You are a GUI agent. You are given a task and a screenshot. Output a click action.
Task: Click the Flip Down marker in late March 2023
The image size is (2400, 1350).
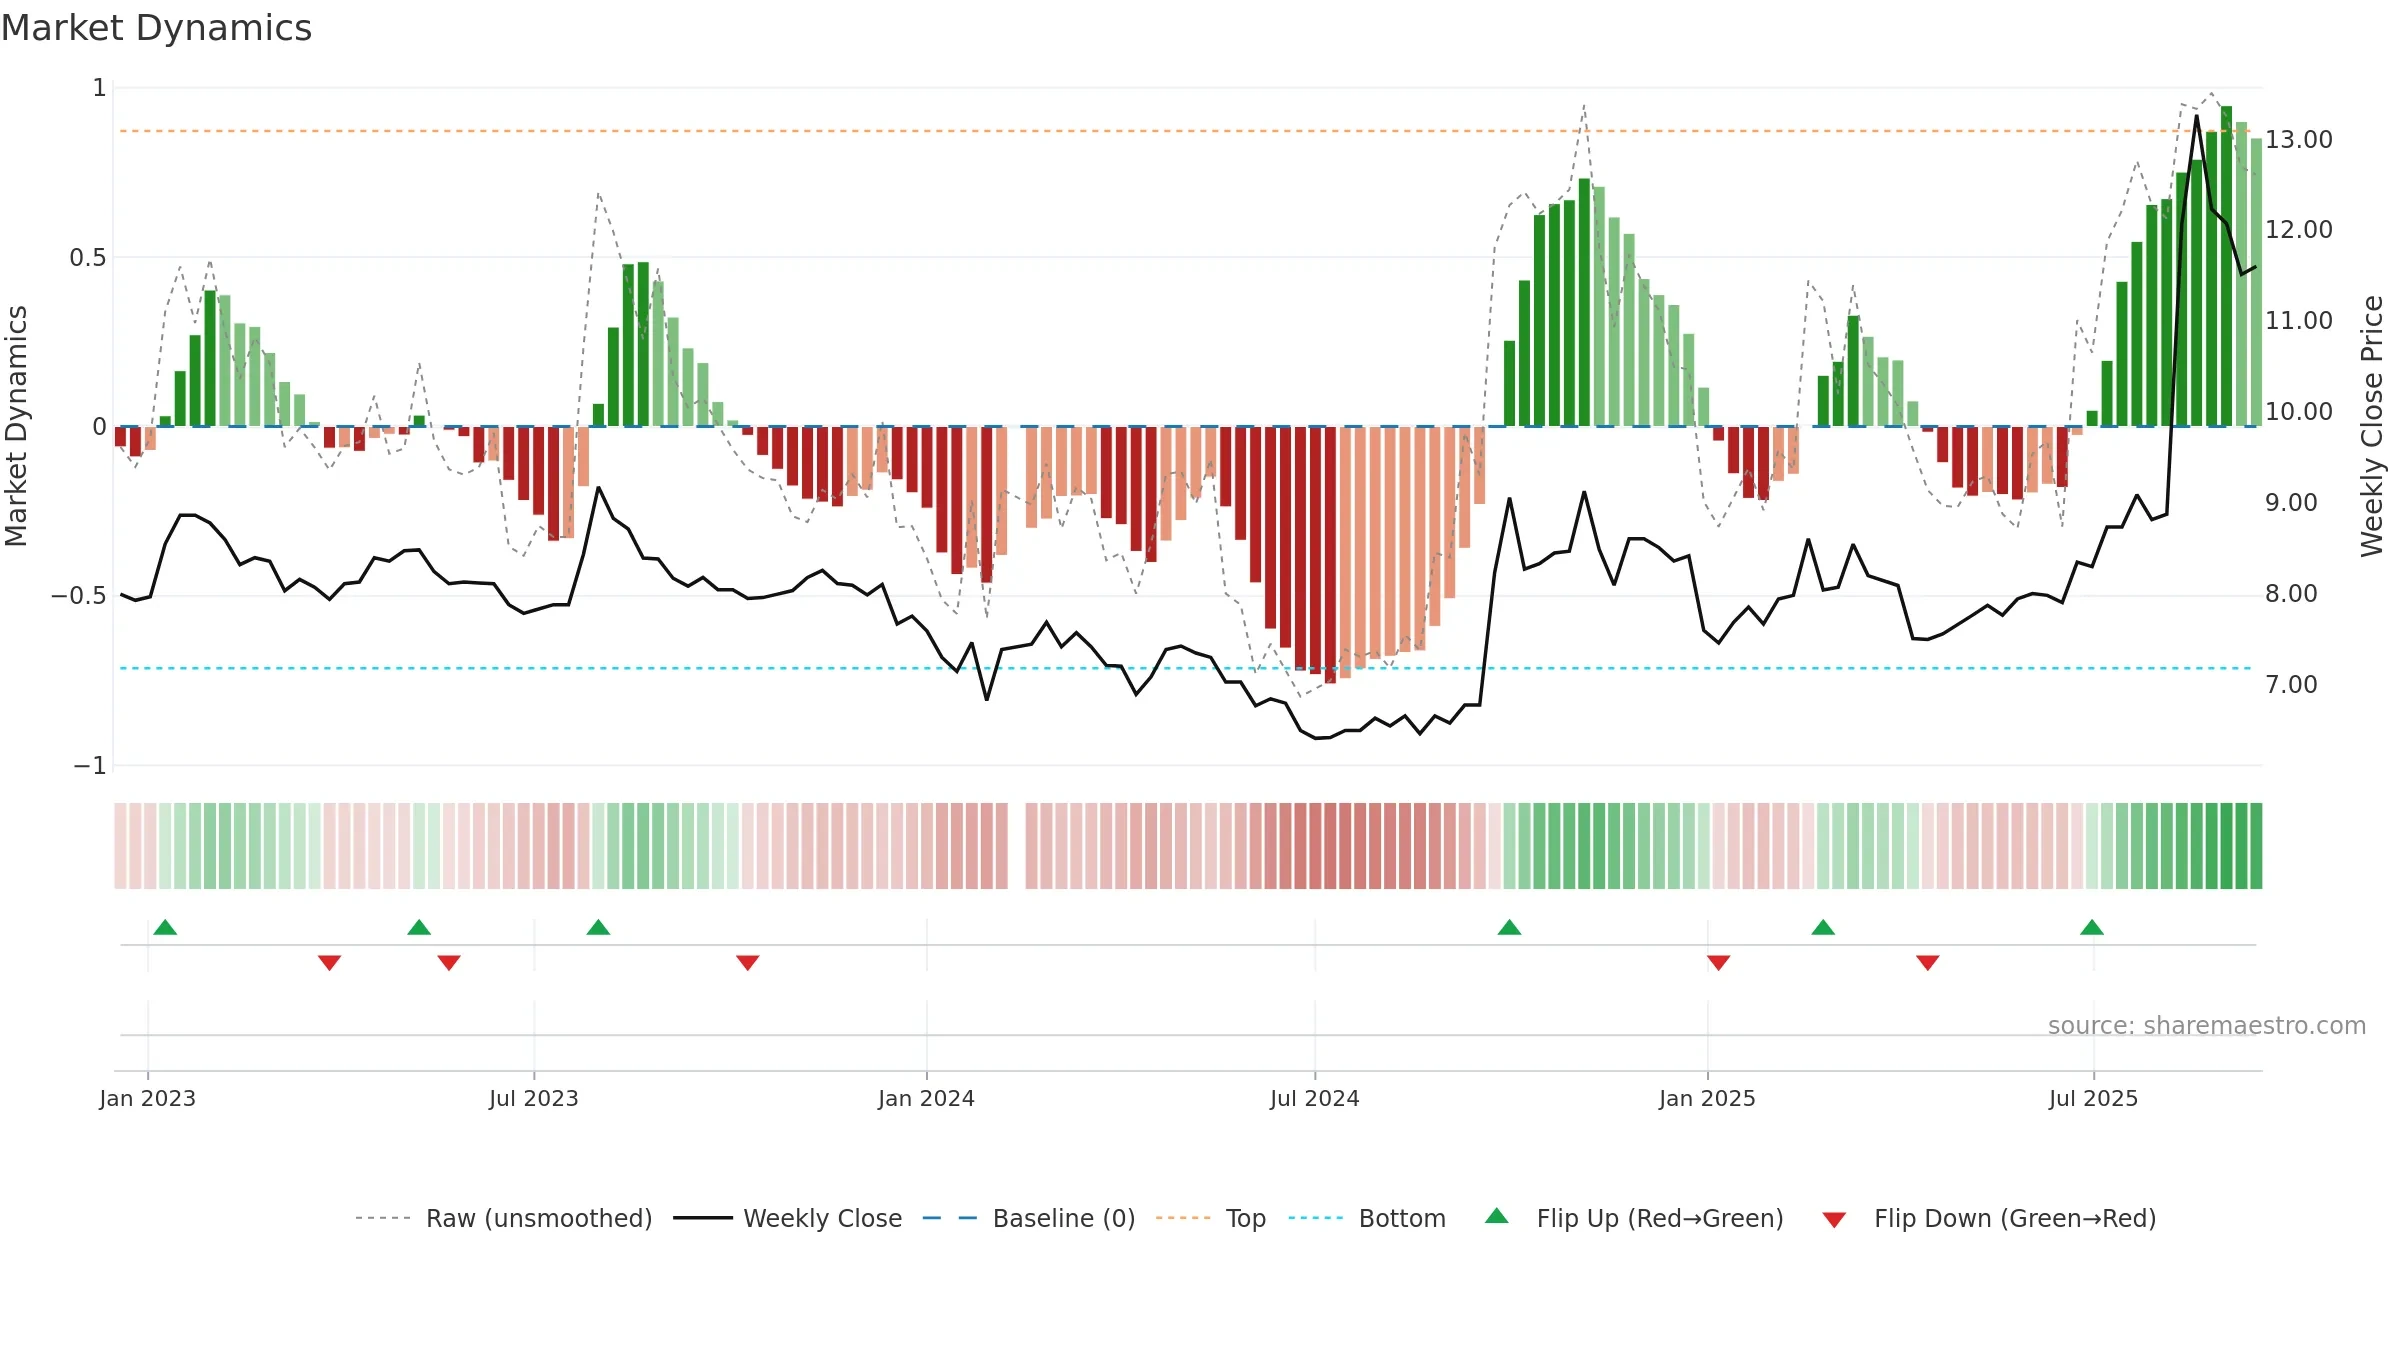tap(330, 963)
